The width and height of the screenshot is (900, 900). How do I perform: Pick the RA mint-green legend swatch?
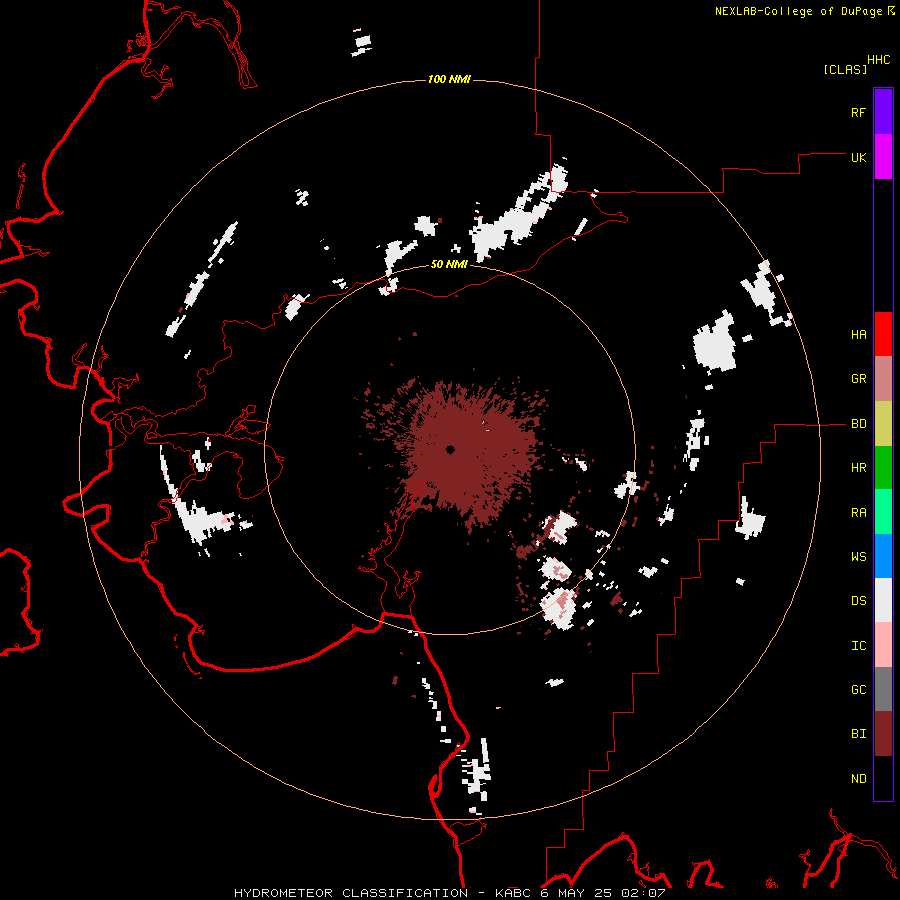pos(883,512)
